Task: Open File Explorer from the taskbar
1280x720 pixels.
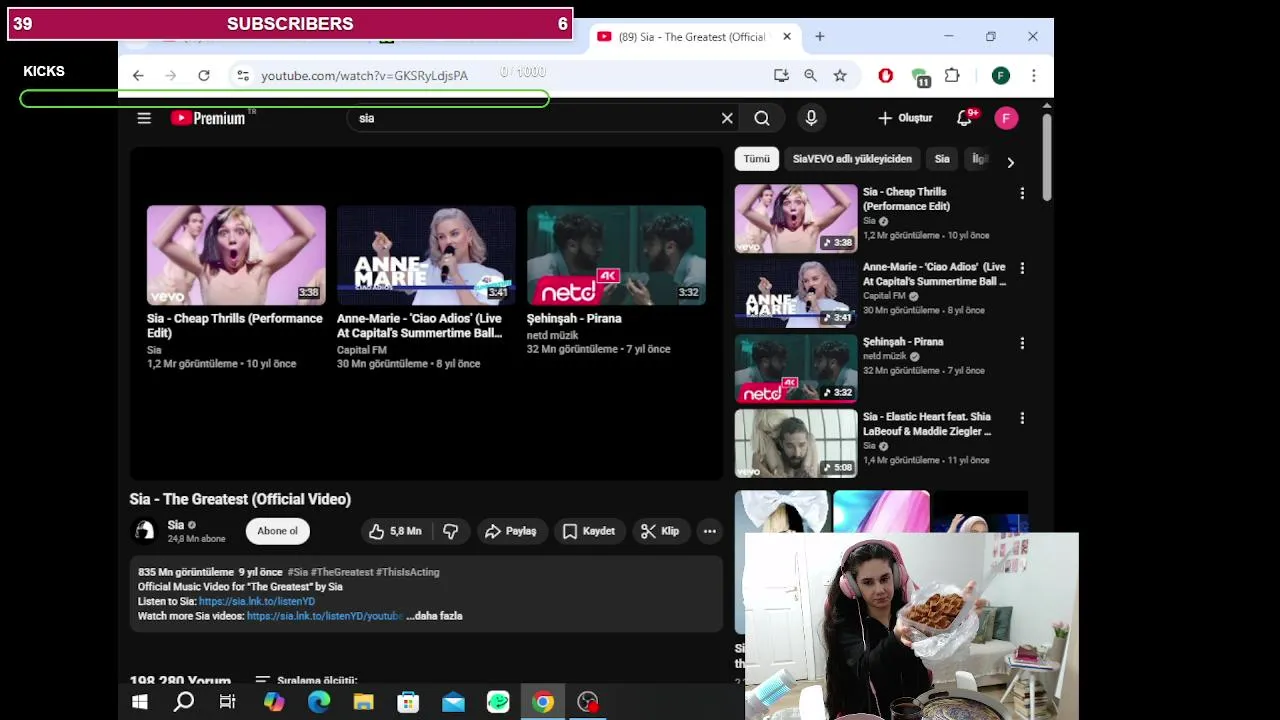Action: click(x=363, y=702)
